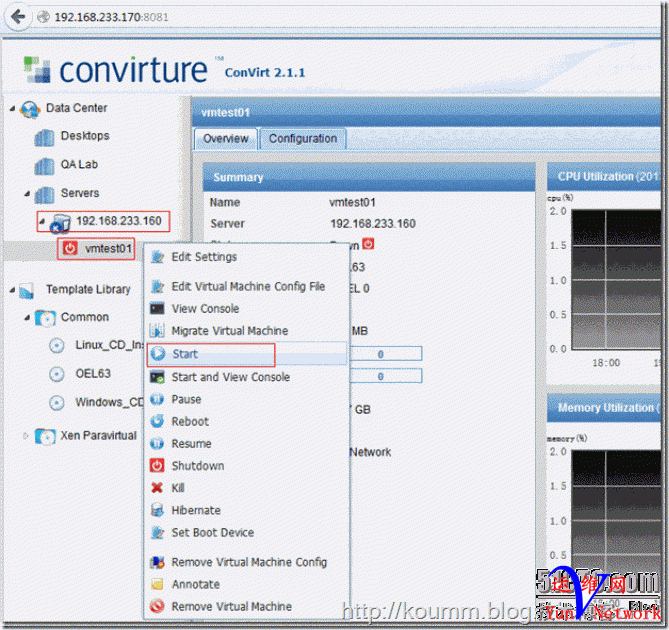Collapse the 192.168.233.160 server node
Screen dimensions: 669x630
coord(42,221)
